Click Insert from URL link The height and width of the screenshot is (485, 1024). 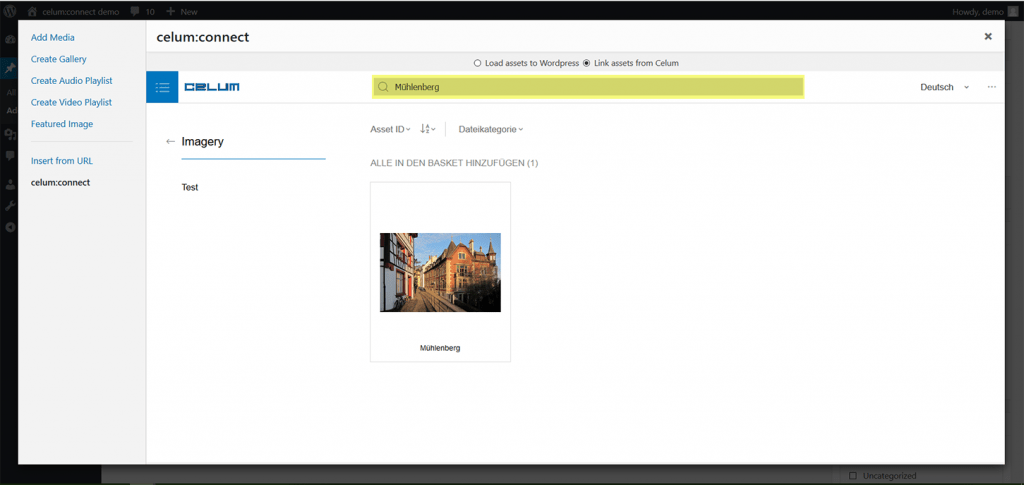tap(62, 160)
